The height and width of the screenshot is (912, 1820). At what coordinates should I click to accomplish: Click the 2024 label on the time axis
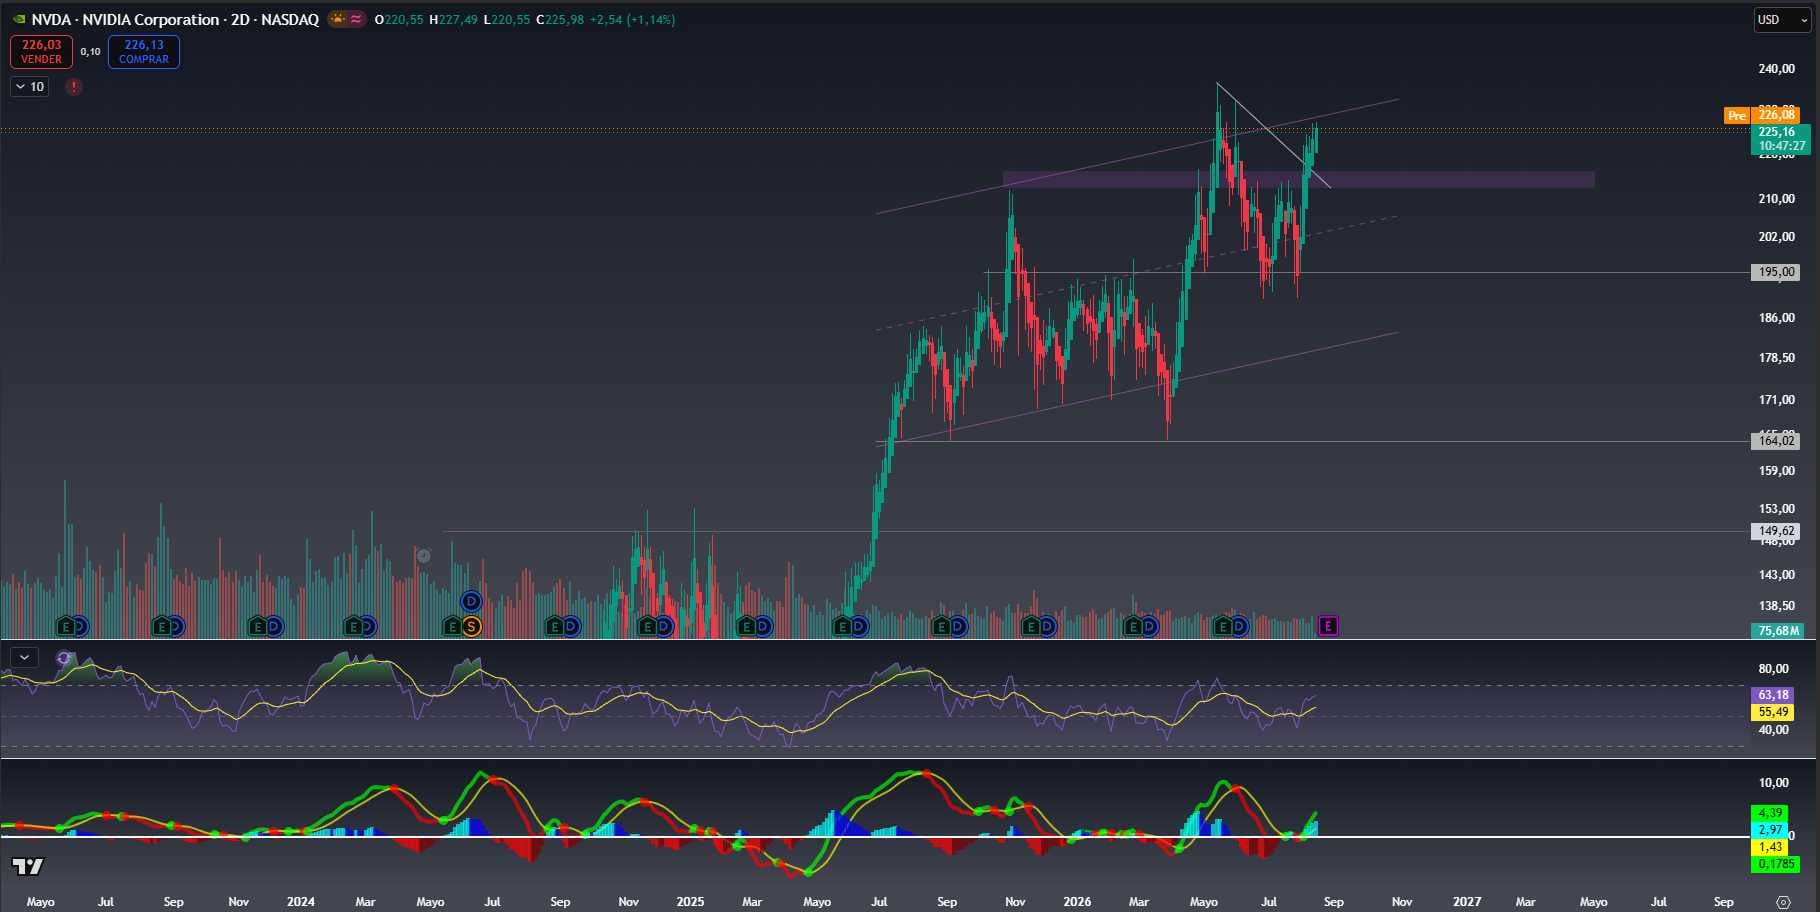click(301, 902)
